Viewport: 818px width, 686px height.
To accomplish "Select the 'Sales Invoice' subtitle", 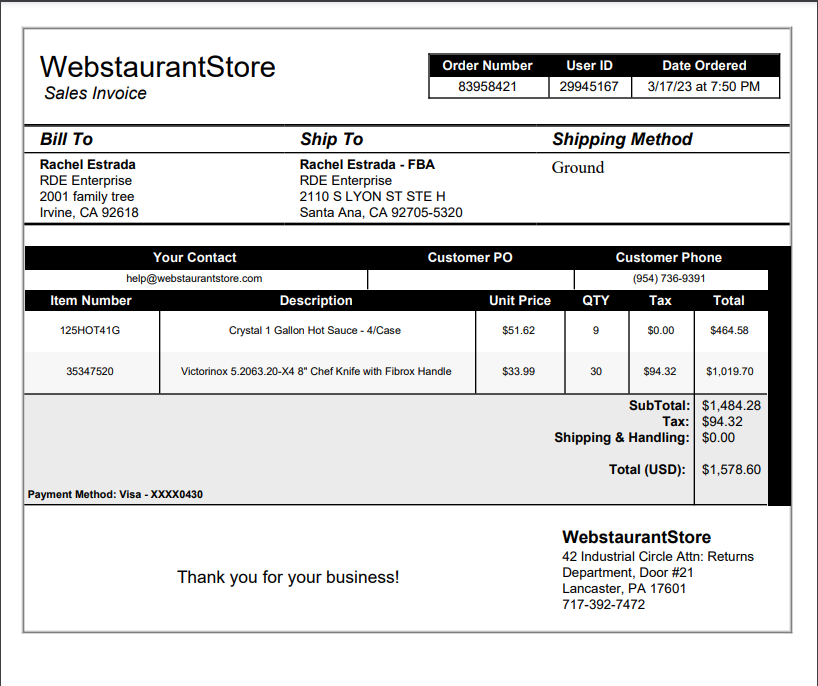I will (x=95, y=93).
